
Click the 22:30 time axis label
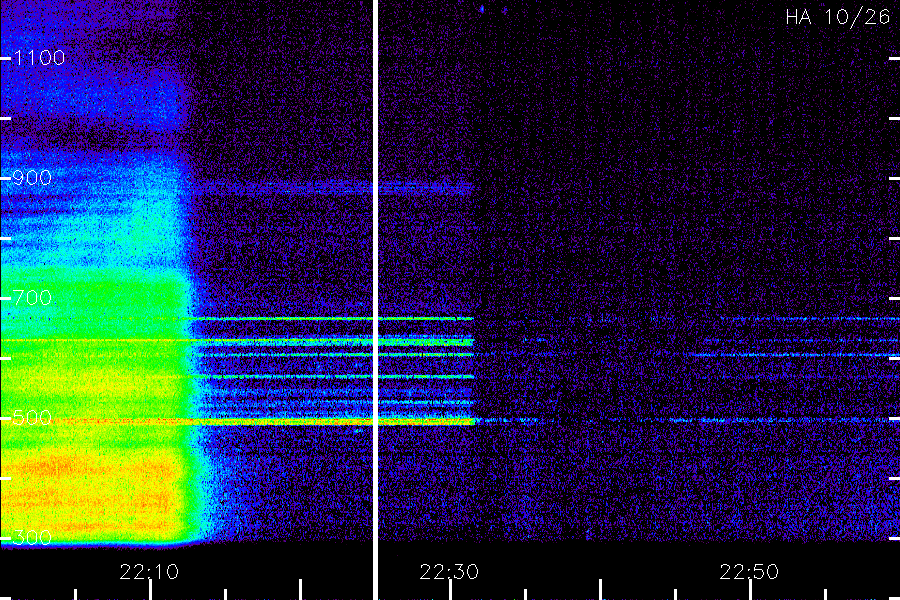[x=449, y=572]
